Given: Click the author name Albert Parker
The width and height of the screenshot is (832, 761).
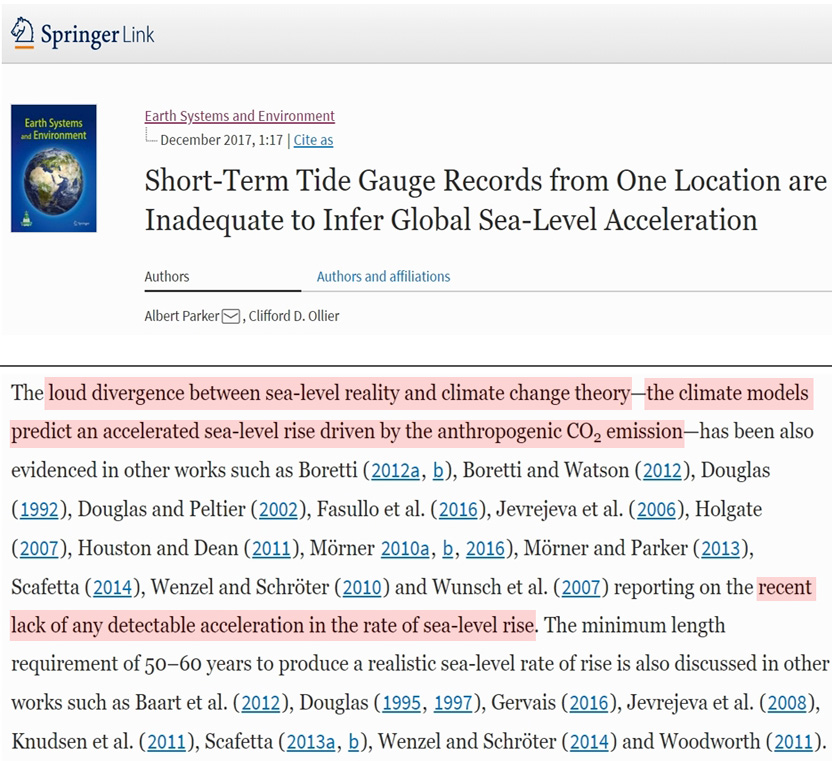Looking at the screenshot, I should [181, 316].
